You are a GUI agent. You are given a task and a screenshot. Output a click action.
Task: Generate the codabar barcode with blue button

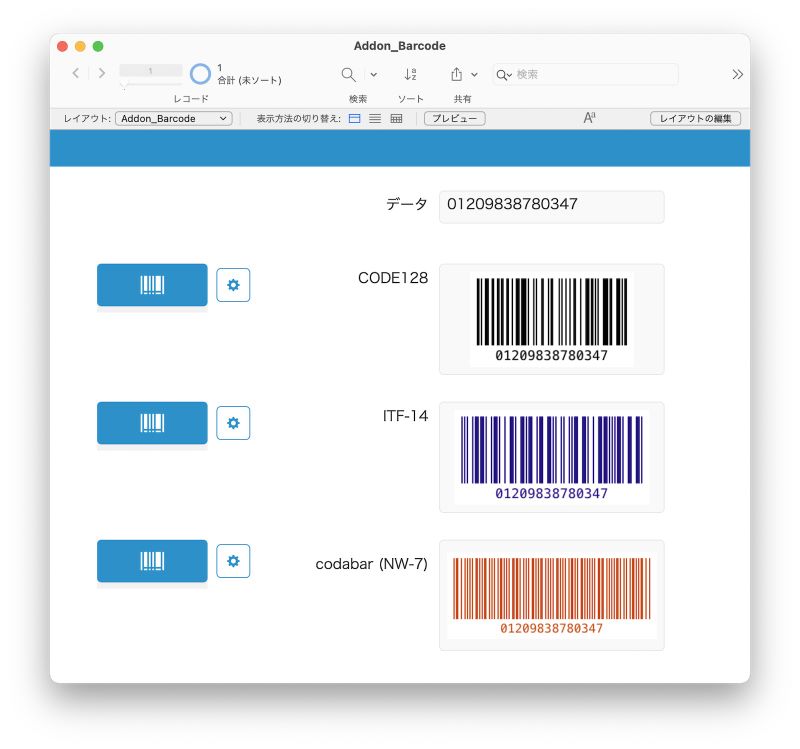152,561
